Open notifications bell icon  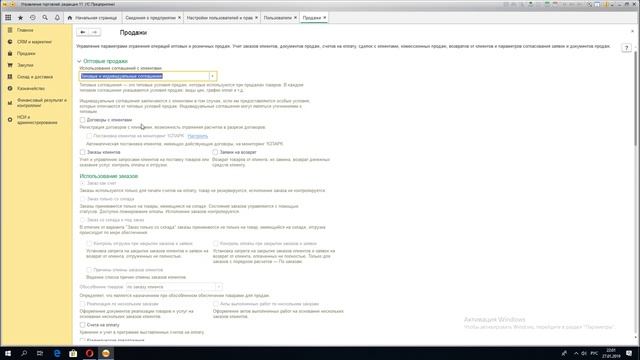(57, 18)
